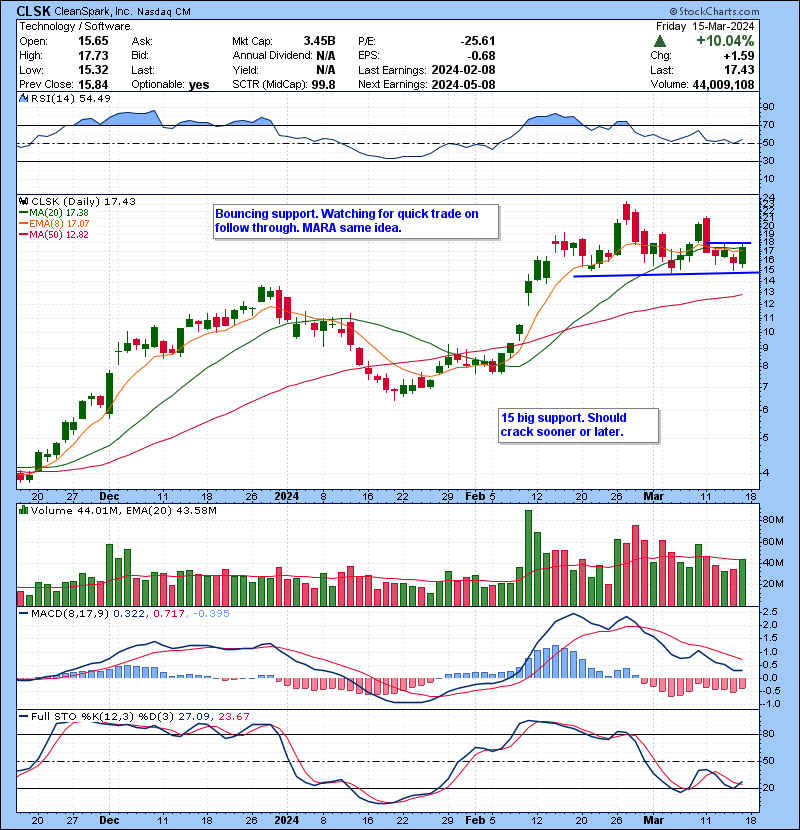Click the 80M volume axis label
Screen dimensions: 800x830
tap(772, 520)
